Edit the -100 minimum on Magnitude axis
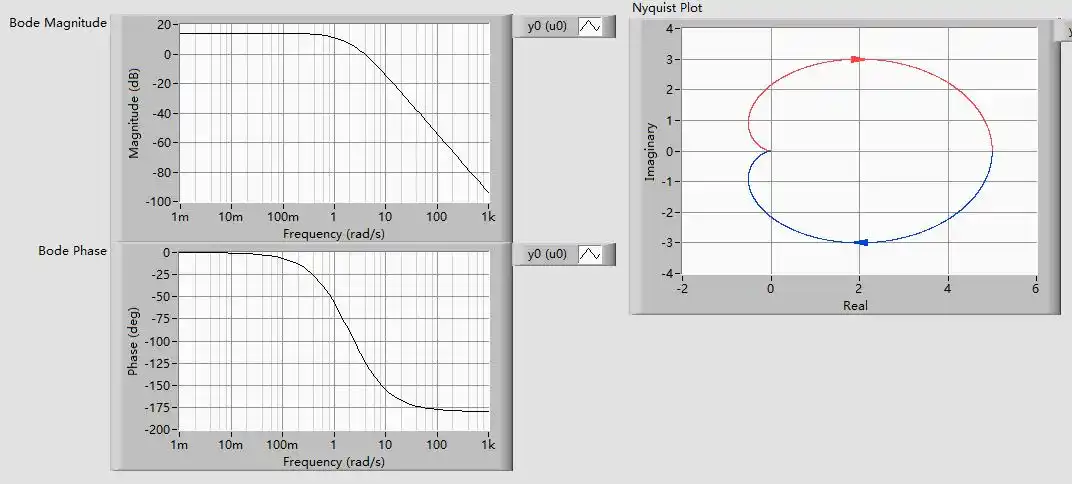Screen dimensions: 1072x484 (x=159, y=202)
